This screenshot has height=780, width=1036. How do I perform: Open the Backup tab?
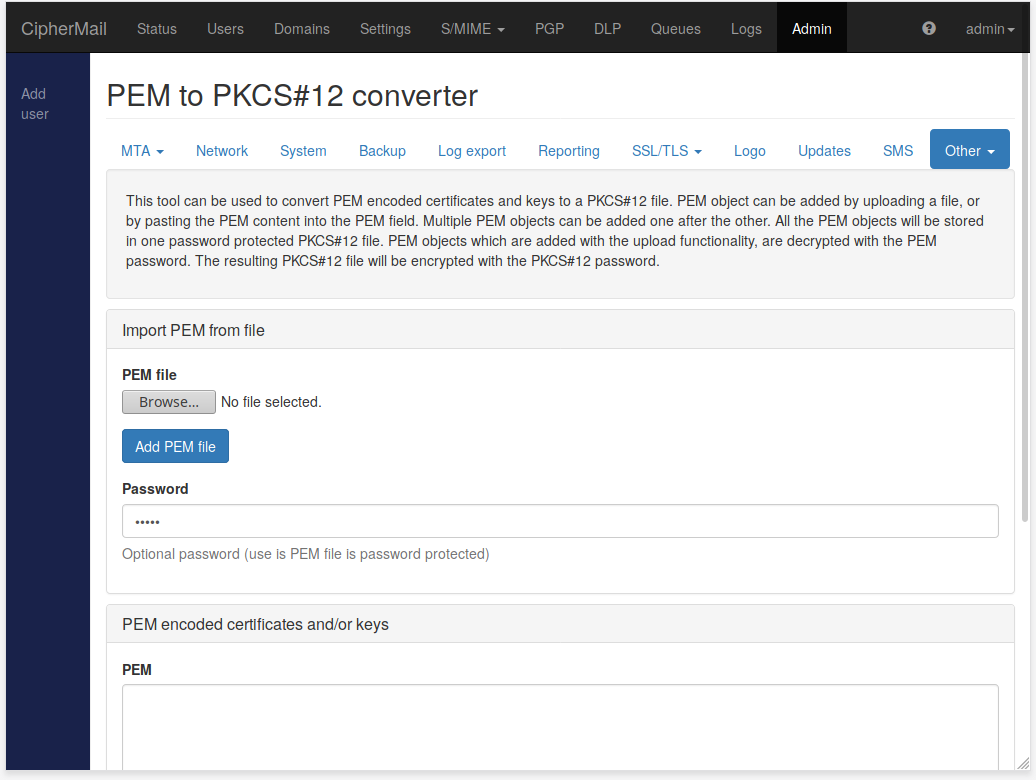[382, 151]
